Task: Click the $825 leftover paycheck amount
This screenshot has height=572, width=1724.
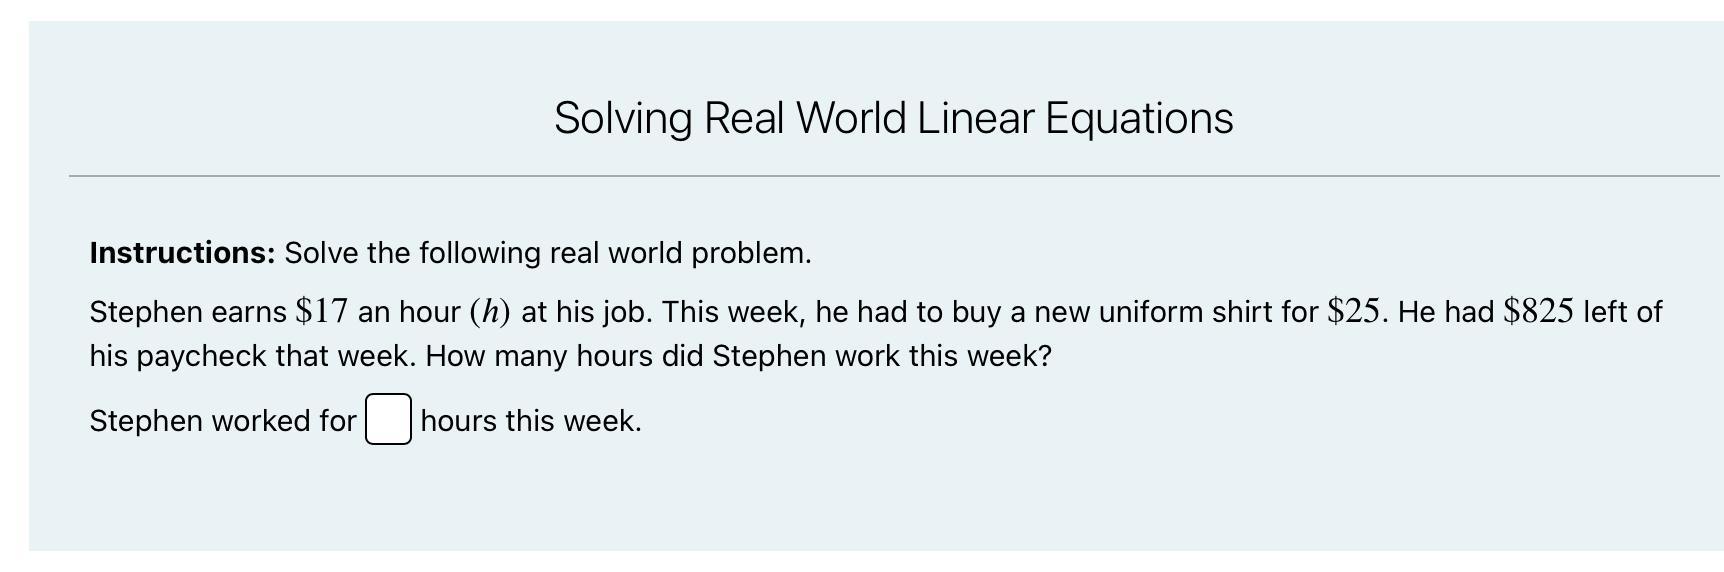Action: tap(1538, 311)
